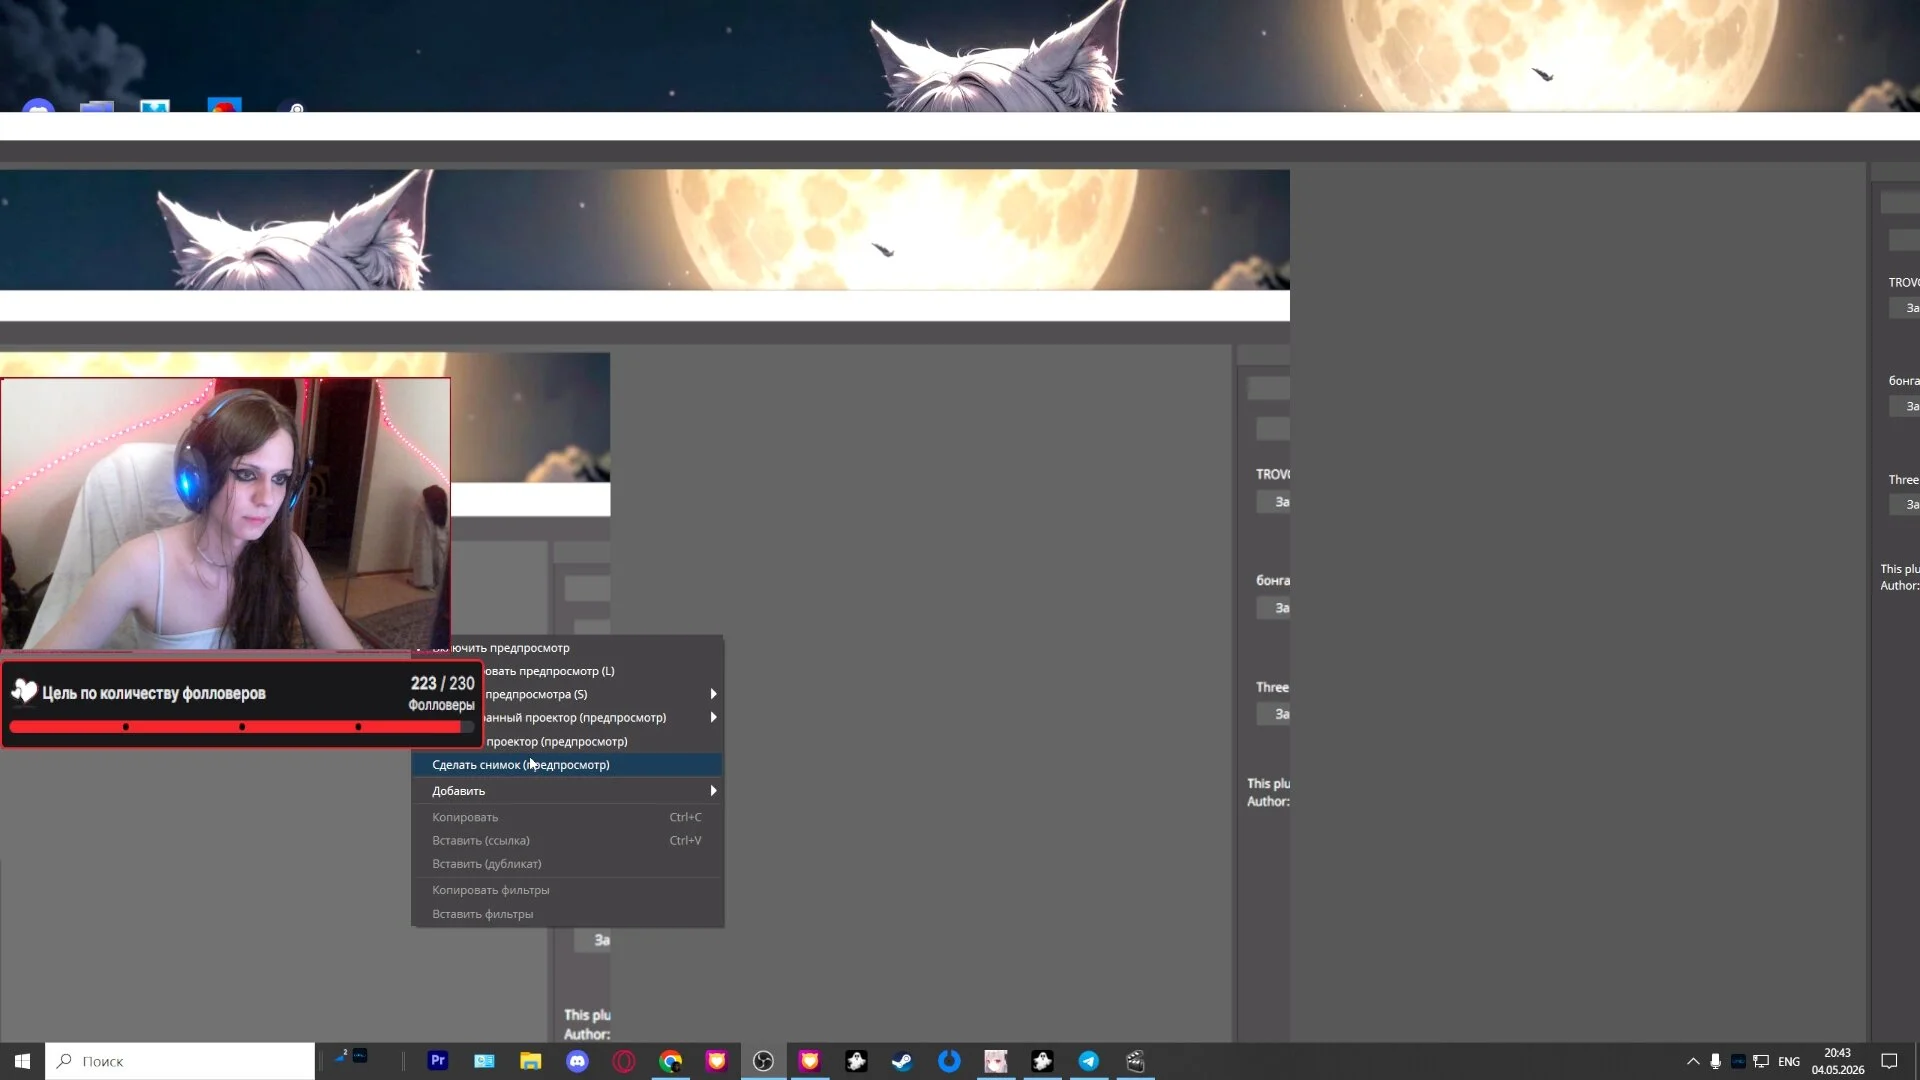Open Opera browser from the taskbar

point(624,1061)
